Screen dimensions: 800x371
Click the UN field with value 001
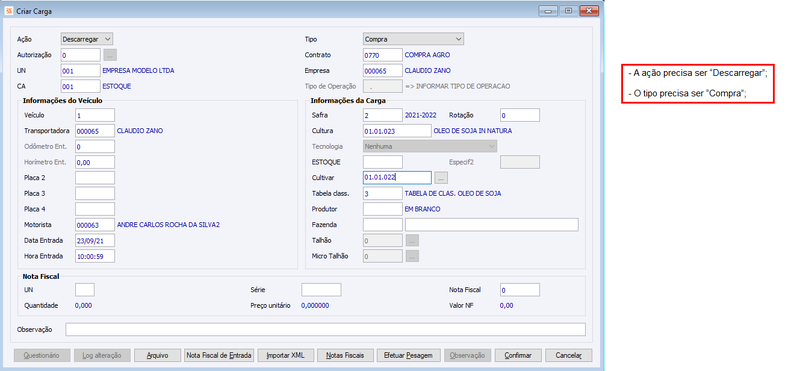81,70
